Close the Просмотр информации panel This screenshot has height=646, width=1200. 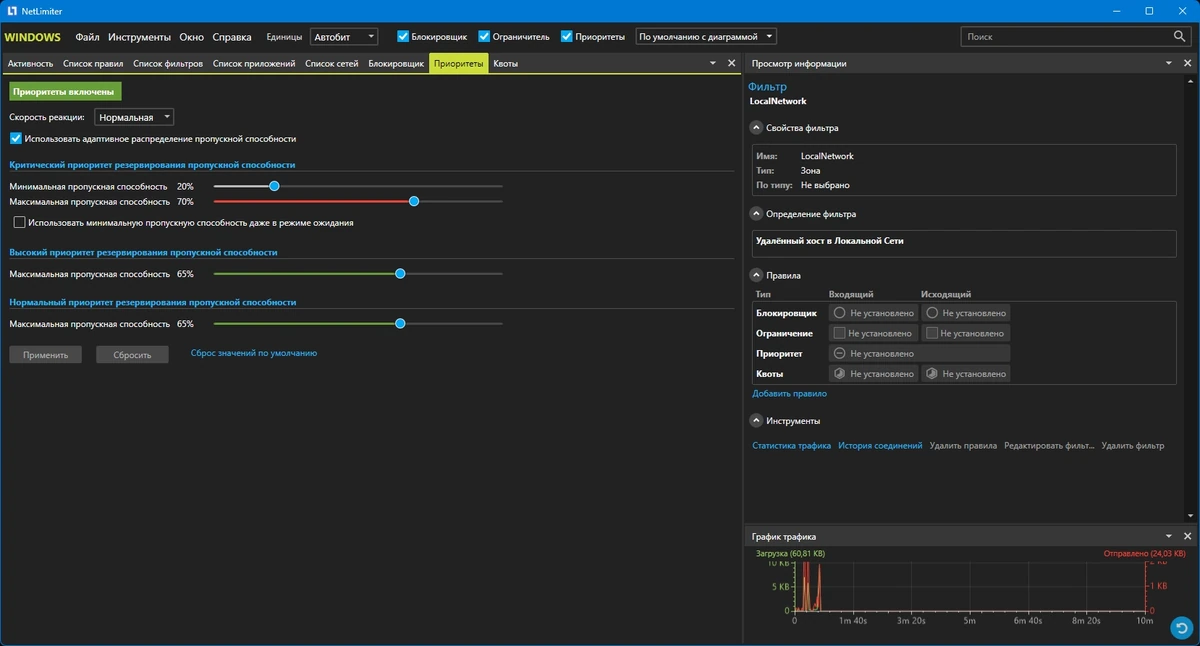tap(1188, 63)
